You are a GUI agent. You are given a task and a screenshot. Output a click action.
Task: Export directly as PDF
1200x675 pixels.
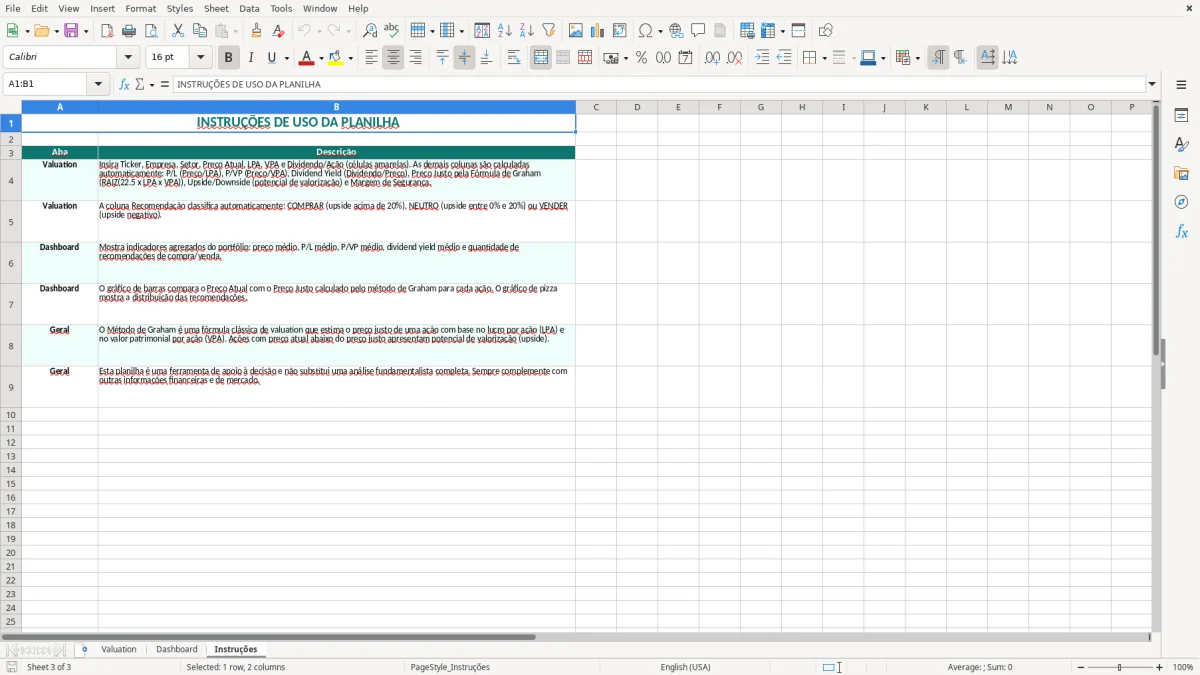107,31
